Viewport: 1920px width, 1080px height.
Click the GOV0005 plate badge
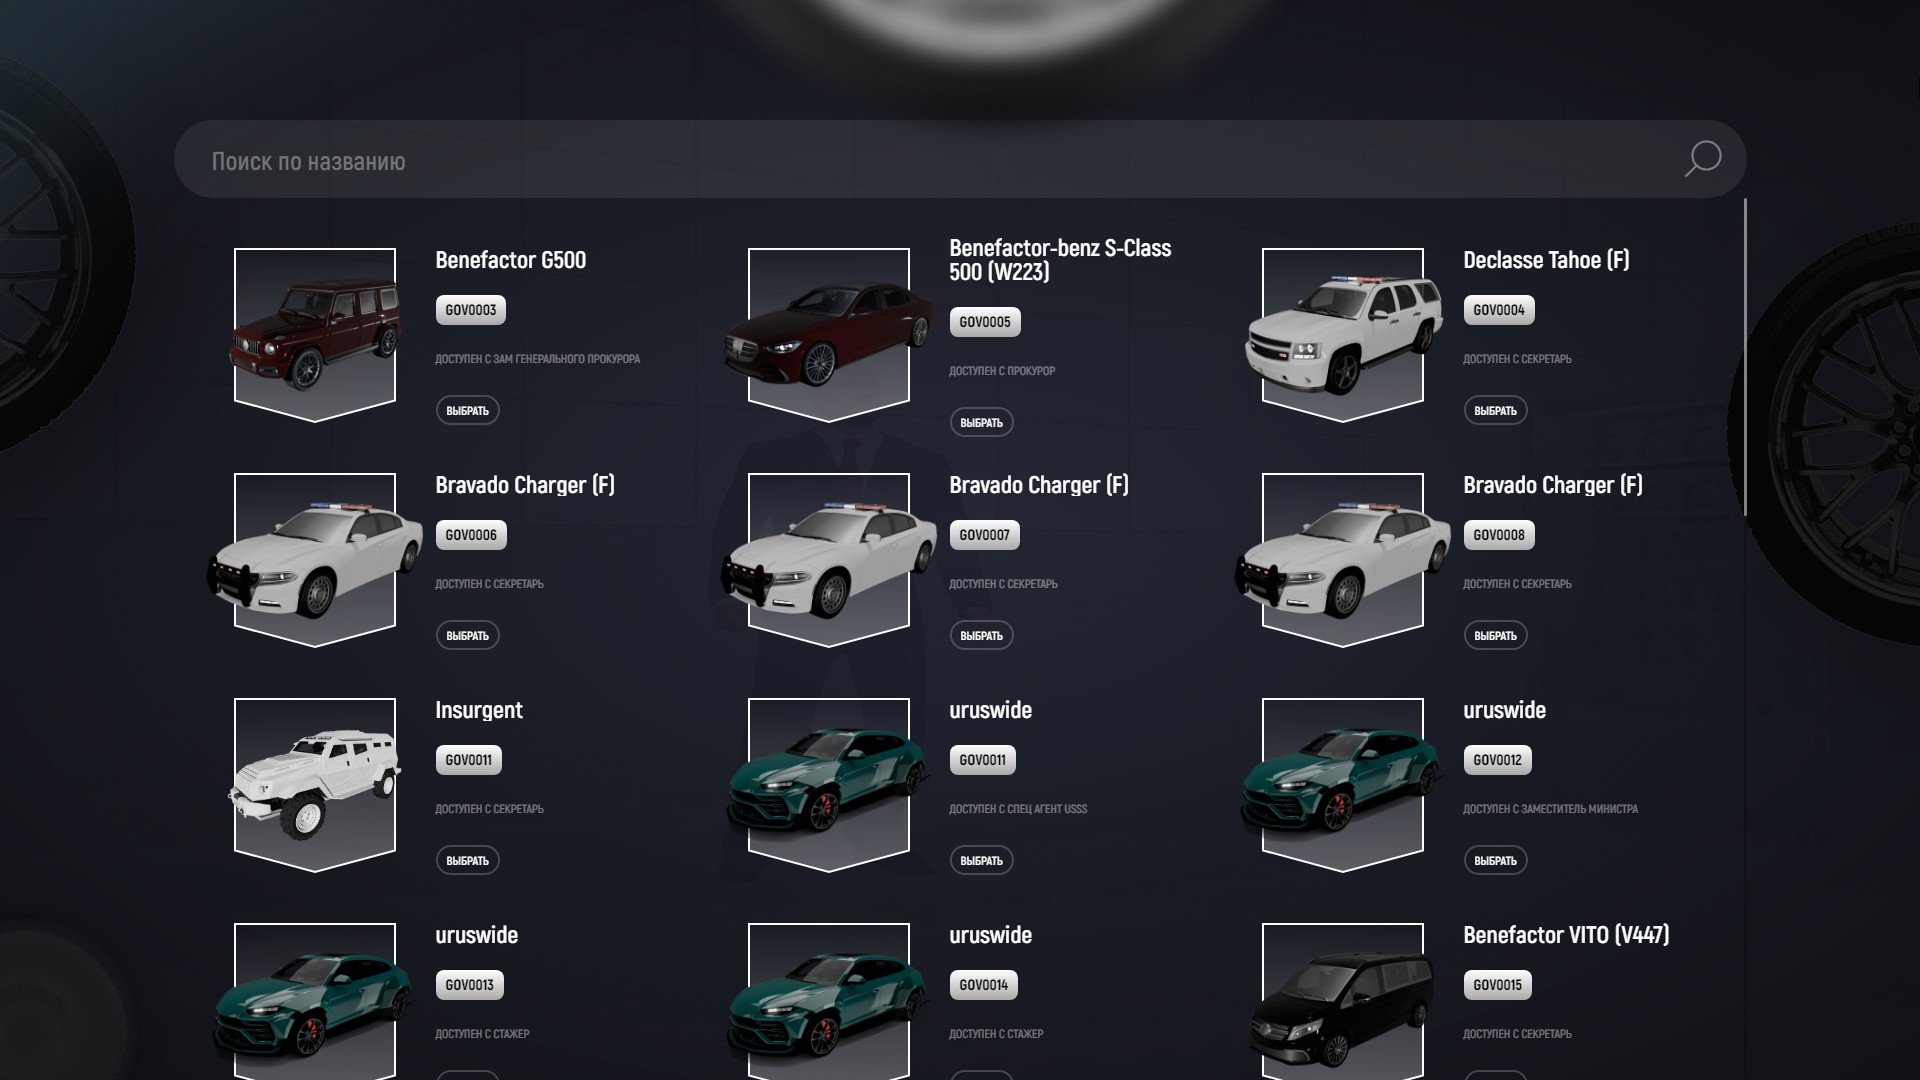click(x=985, y=322)
